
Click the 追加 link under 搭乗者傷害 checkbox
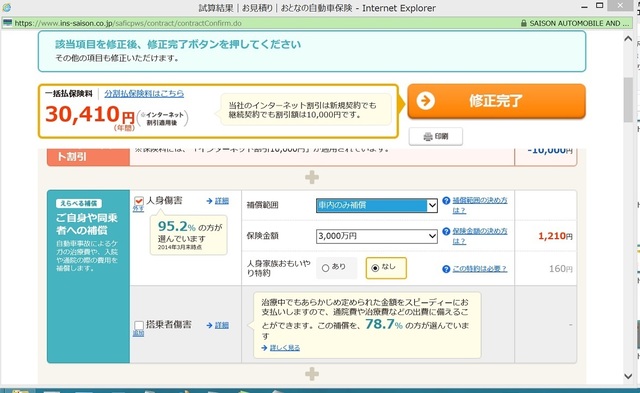138,333
